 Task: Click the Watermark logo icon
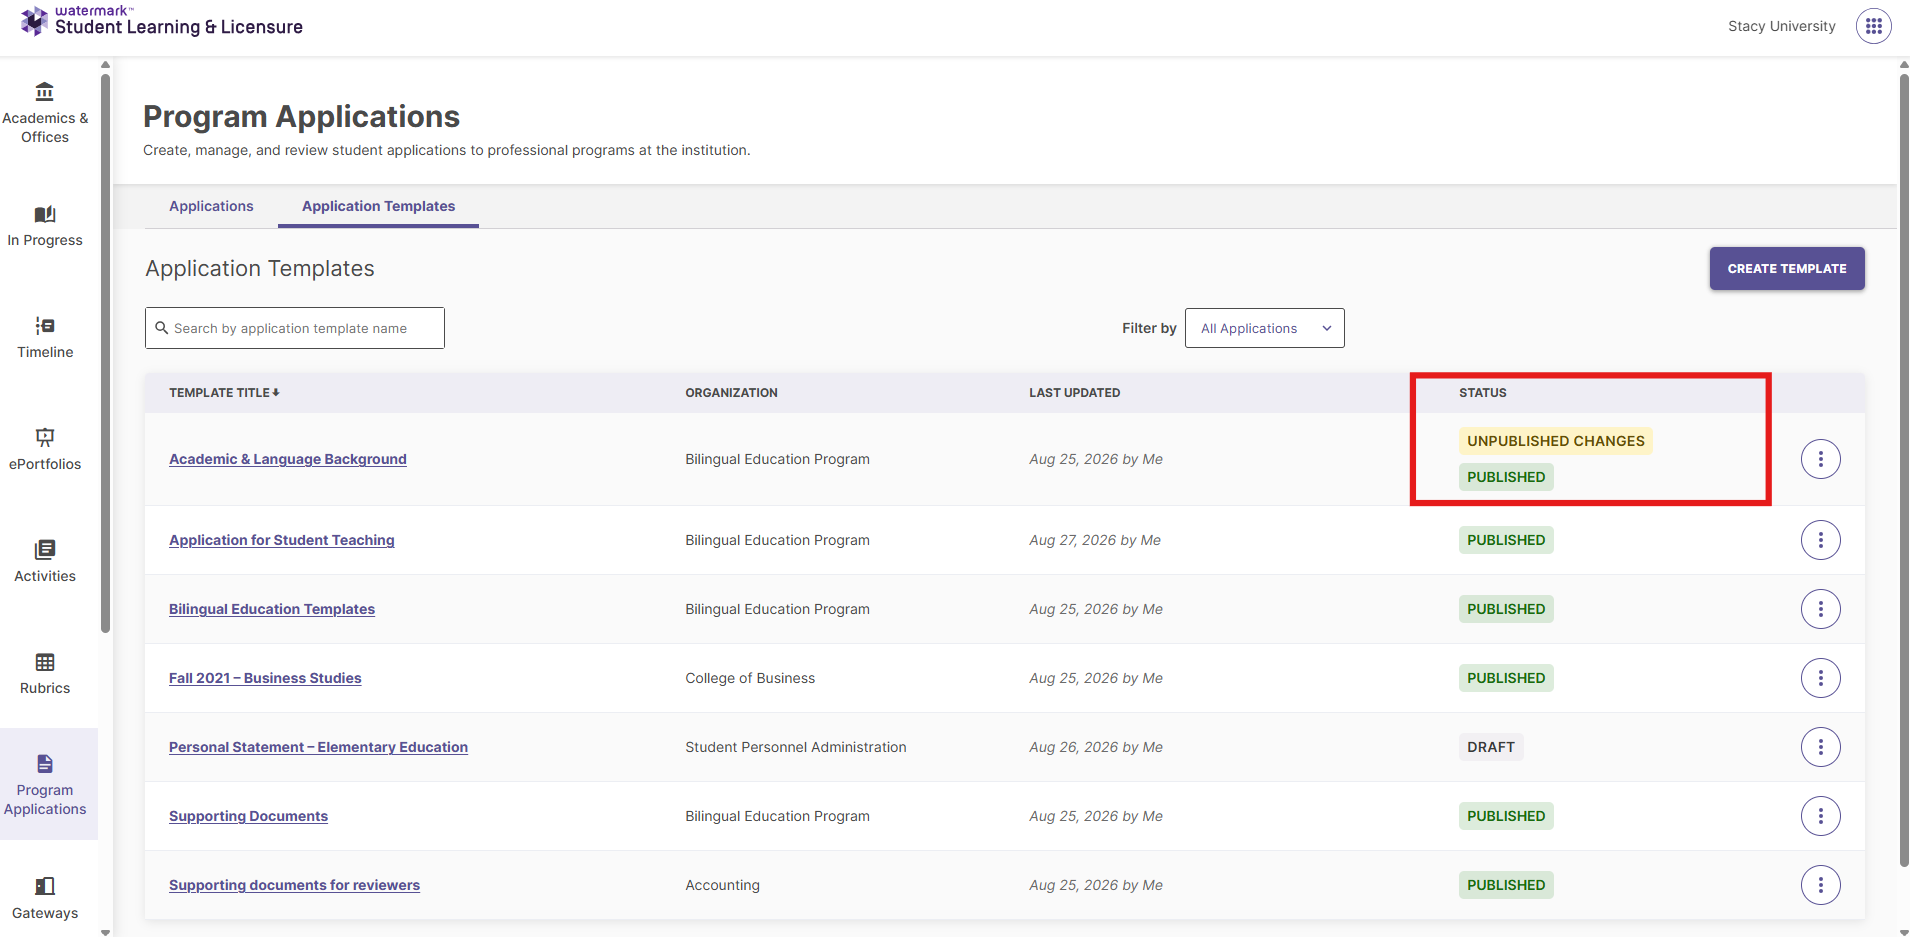click(34, 20)
